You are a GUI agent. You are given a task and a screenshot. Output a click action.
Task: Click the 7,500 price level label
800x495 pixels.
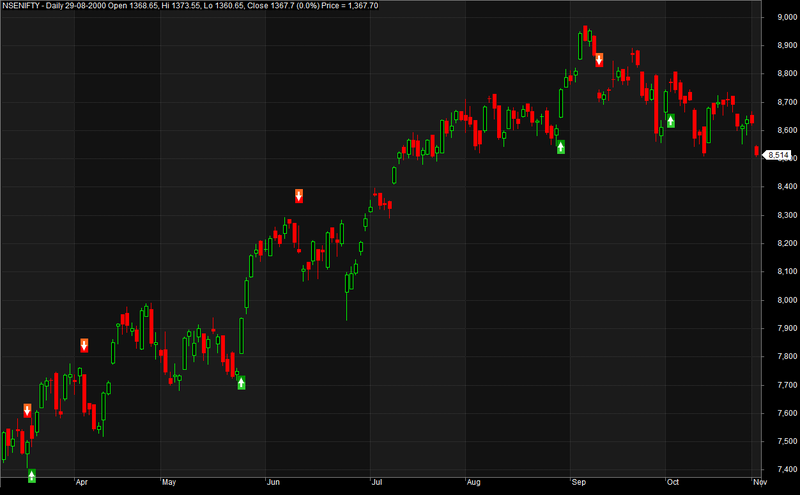[x=787, y=441]
